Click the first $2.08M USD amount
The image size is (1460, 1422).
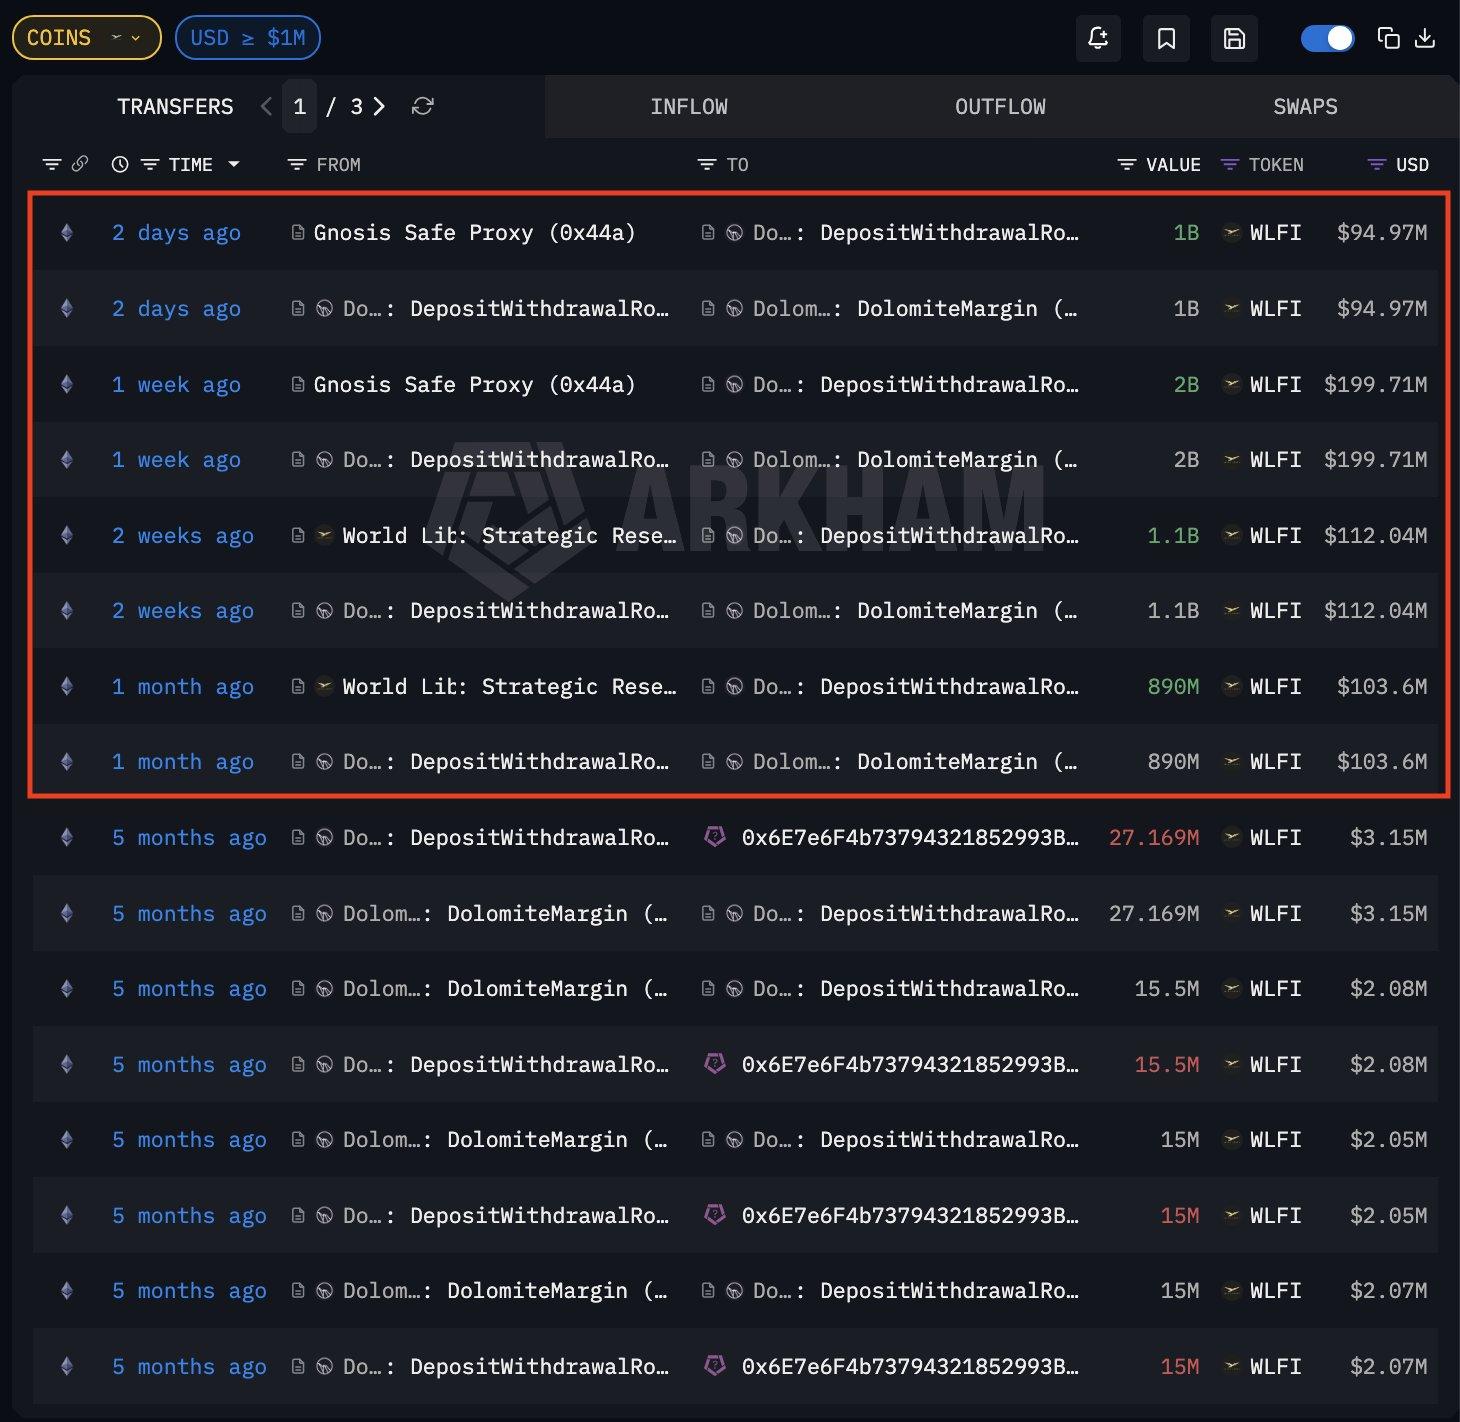tap(1389, 989)
